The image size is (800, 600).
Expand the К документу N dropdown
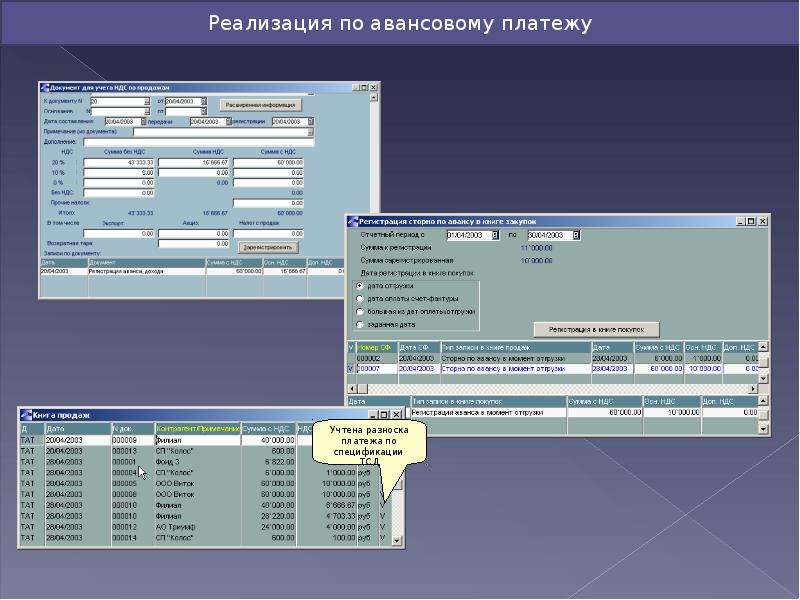(x=146, y=102)
